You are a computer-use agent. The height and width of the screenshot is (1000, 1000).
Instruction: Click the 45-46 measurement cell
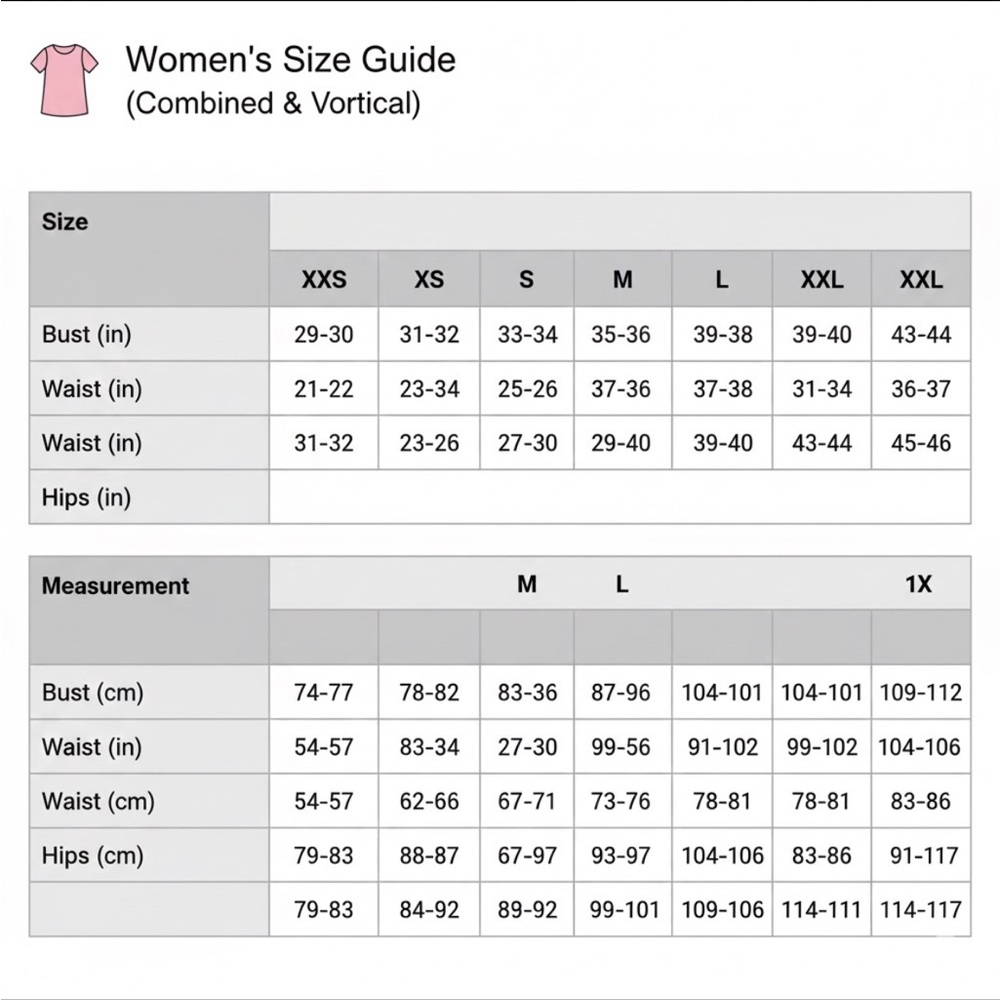[x=921, y=443]
